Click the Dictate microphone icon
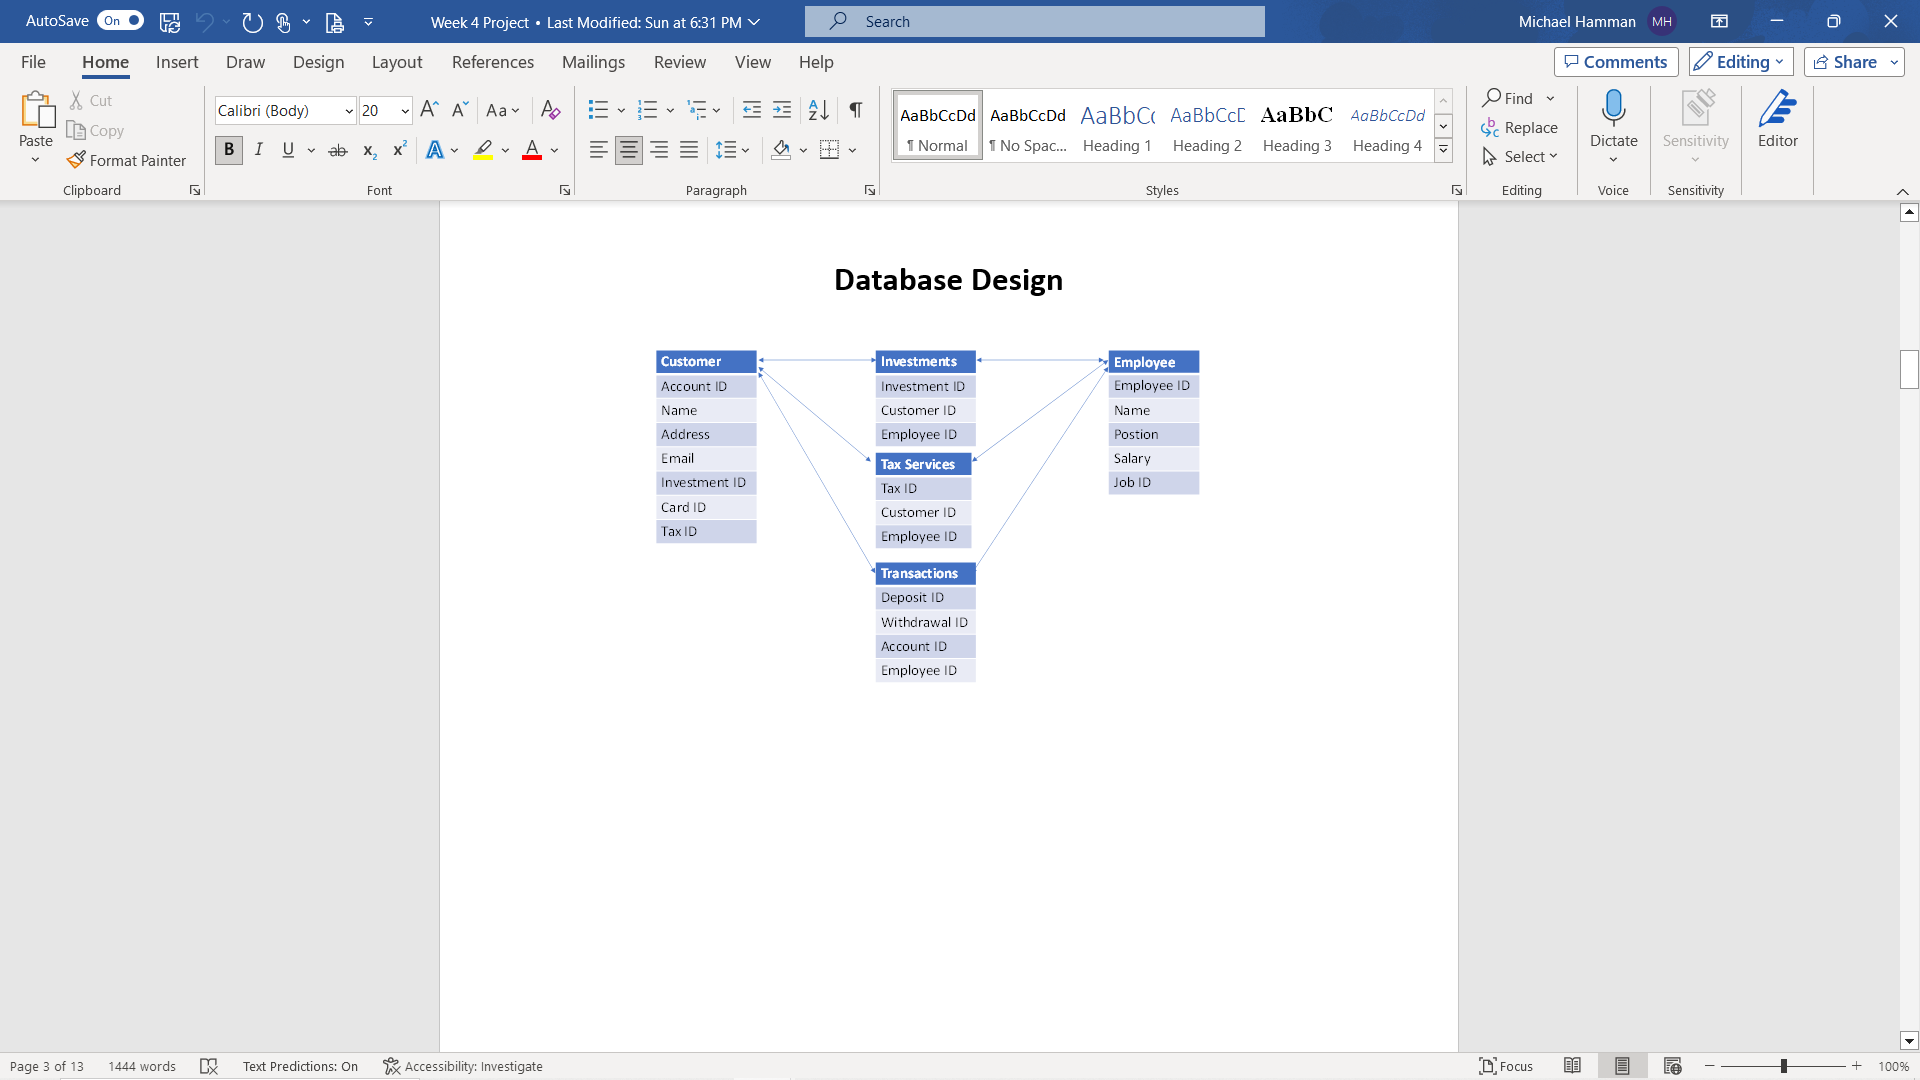 [x=1613, y=108]
